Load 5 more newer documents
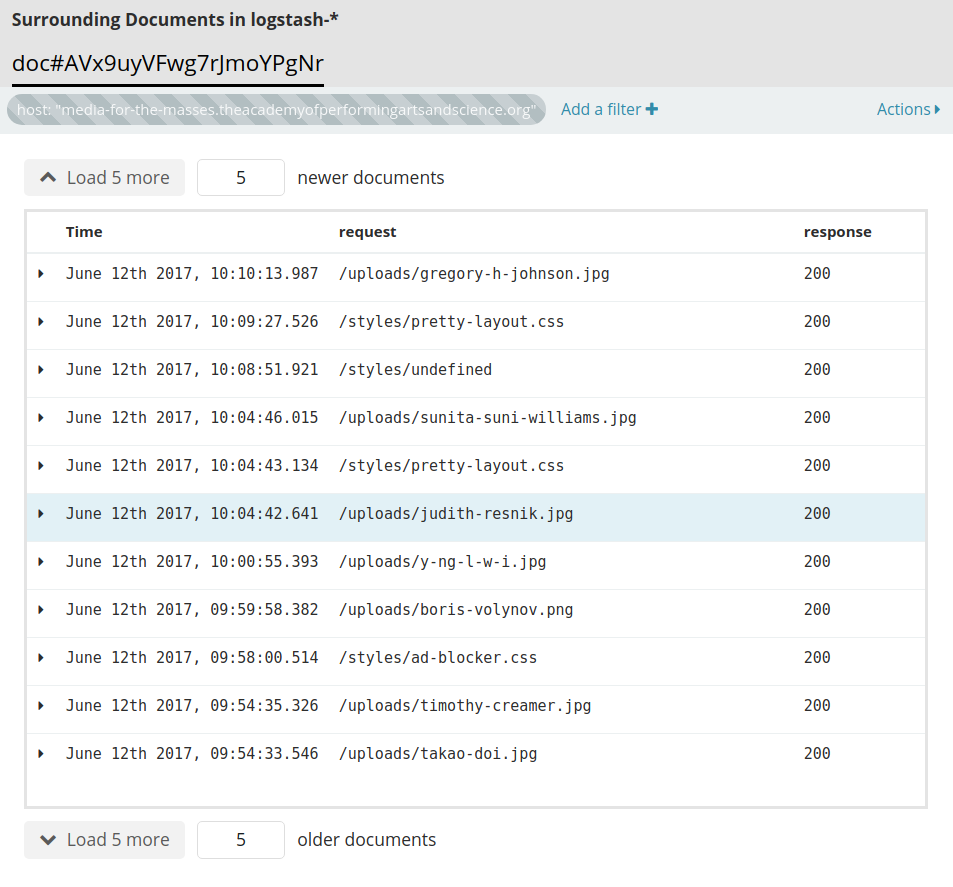 point(104,178)
